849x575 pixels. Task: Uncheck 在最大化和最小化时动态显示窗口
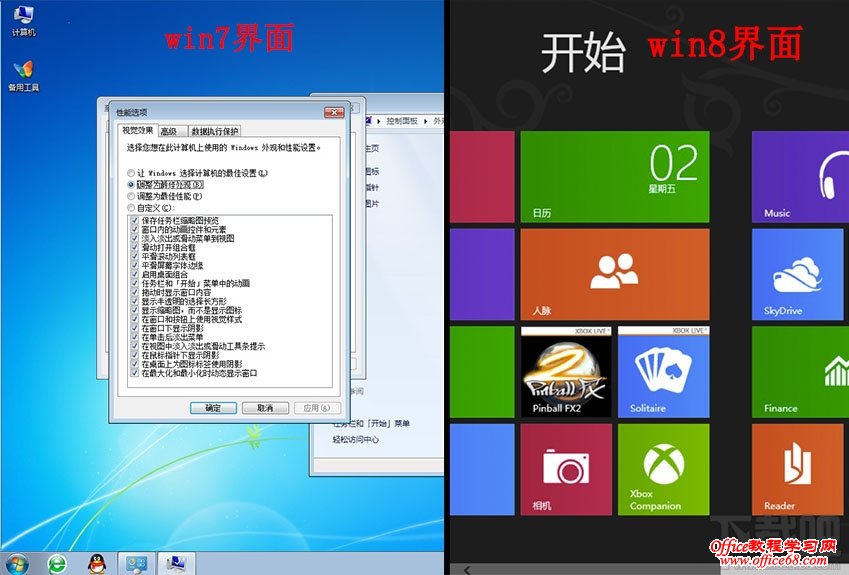(x=134, y=373)
